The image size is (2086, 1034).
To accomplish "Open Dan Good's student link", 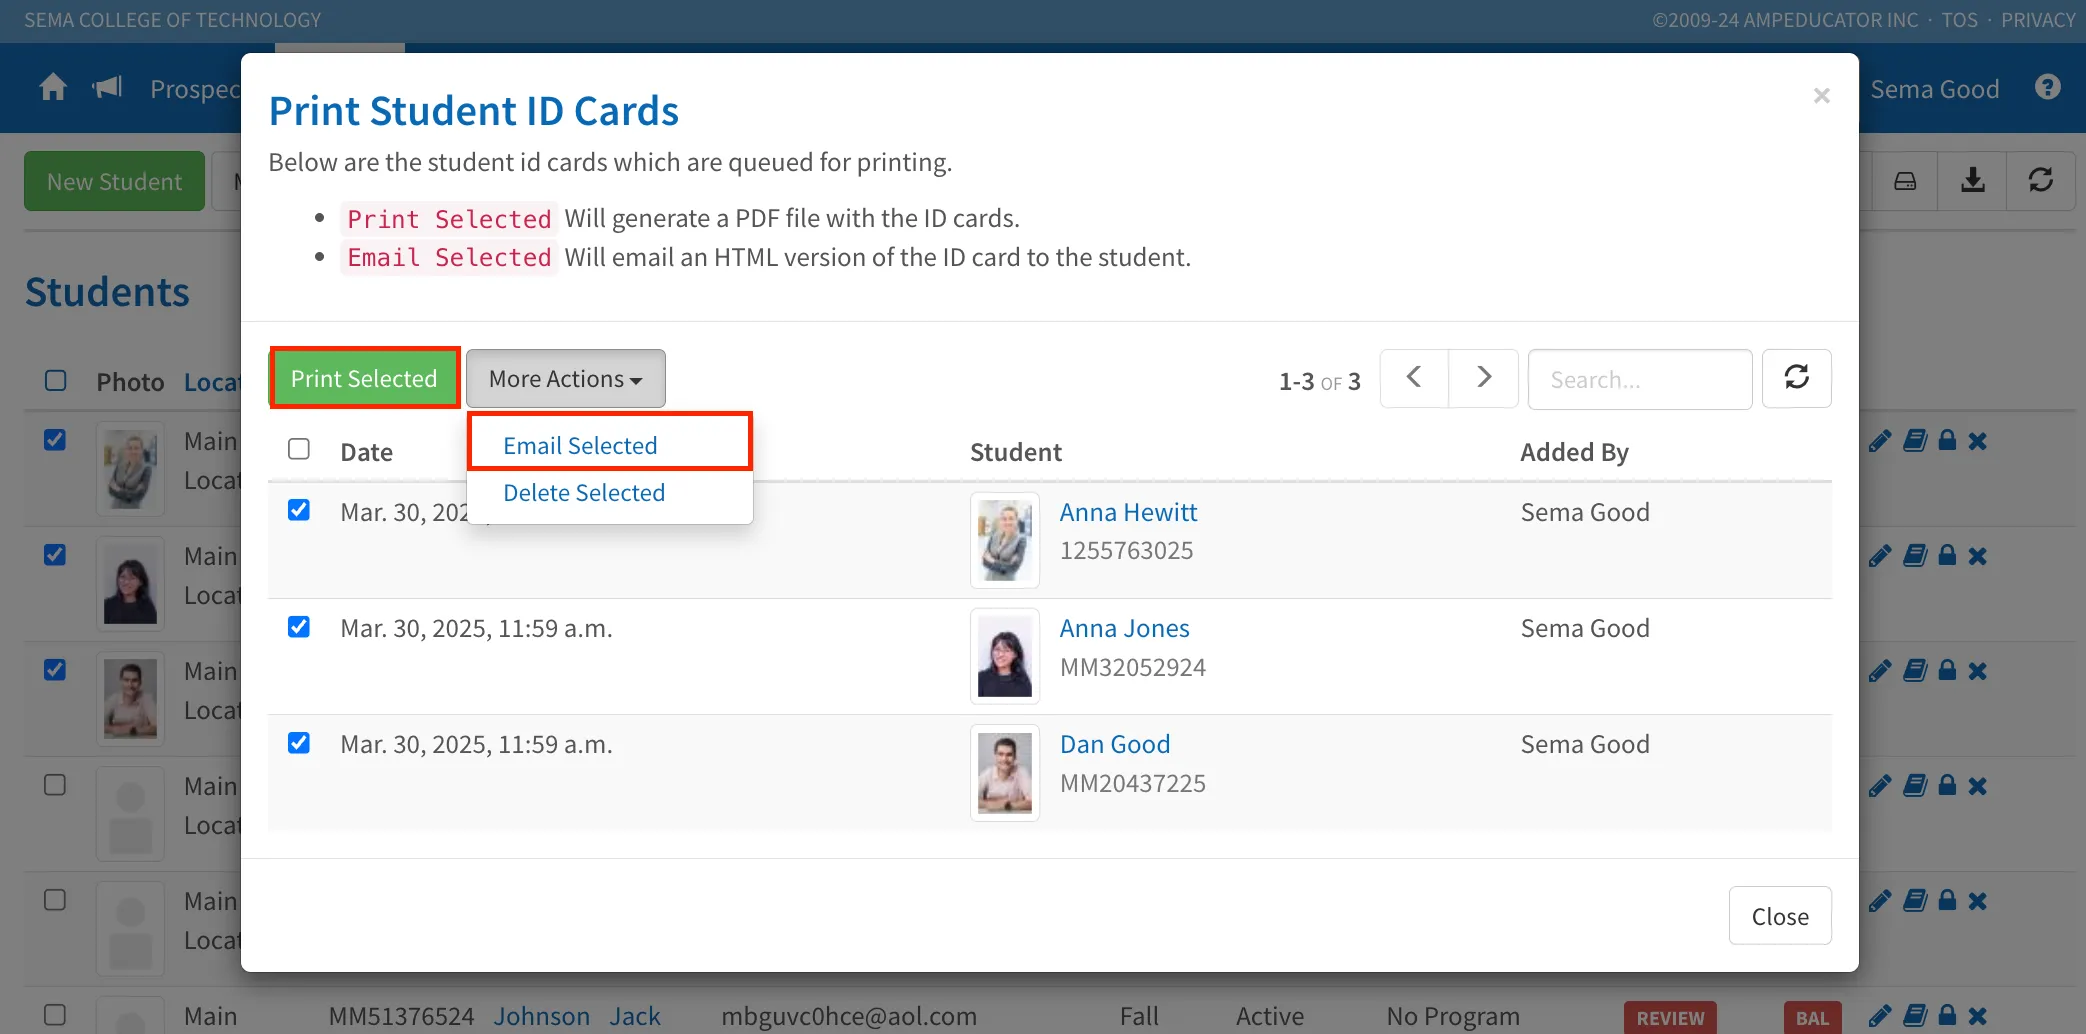I will (x=1115, y=744).
